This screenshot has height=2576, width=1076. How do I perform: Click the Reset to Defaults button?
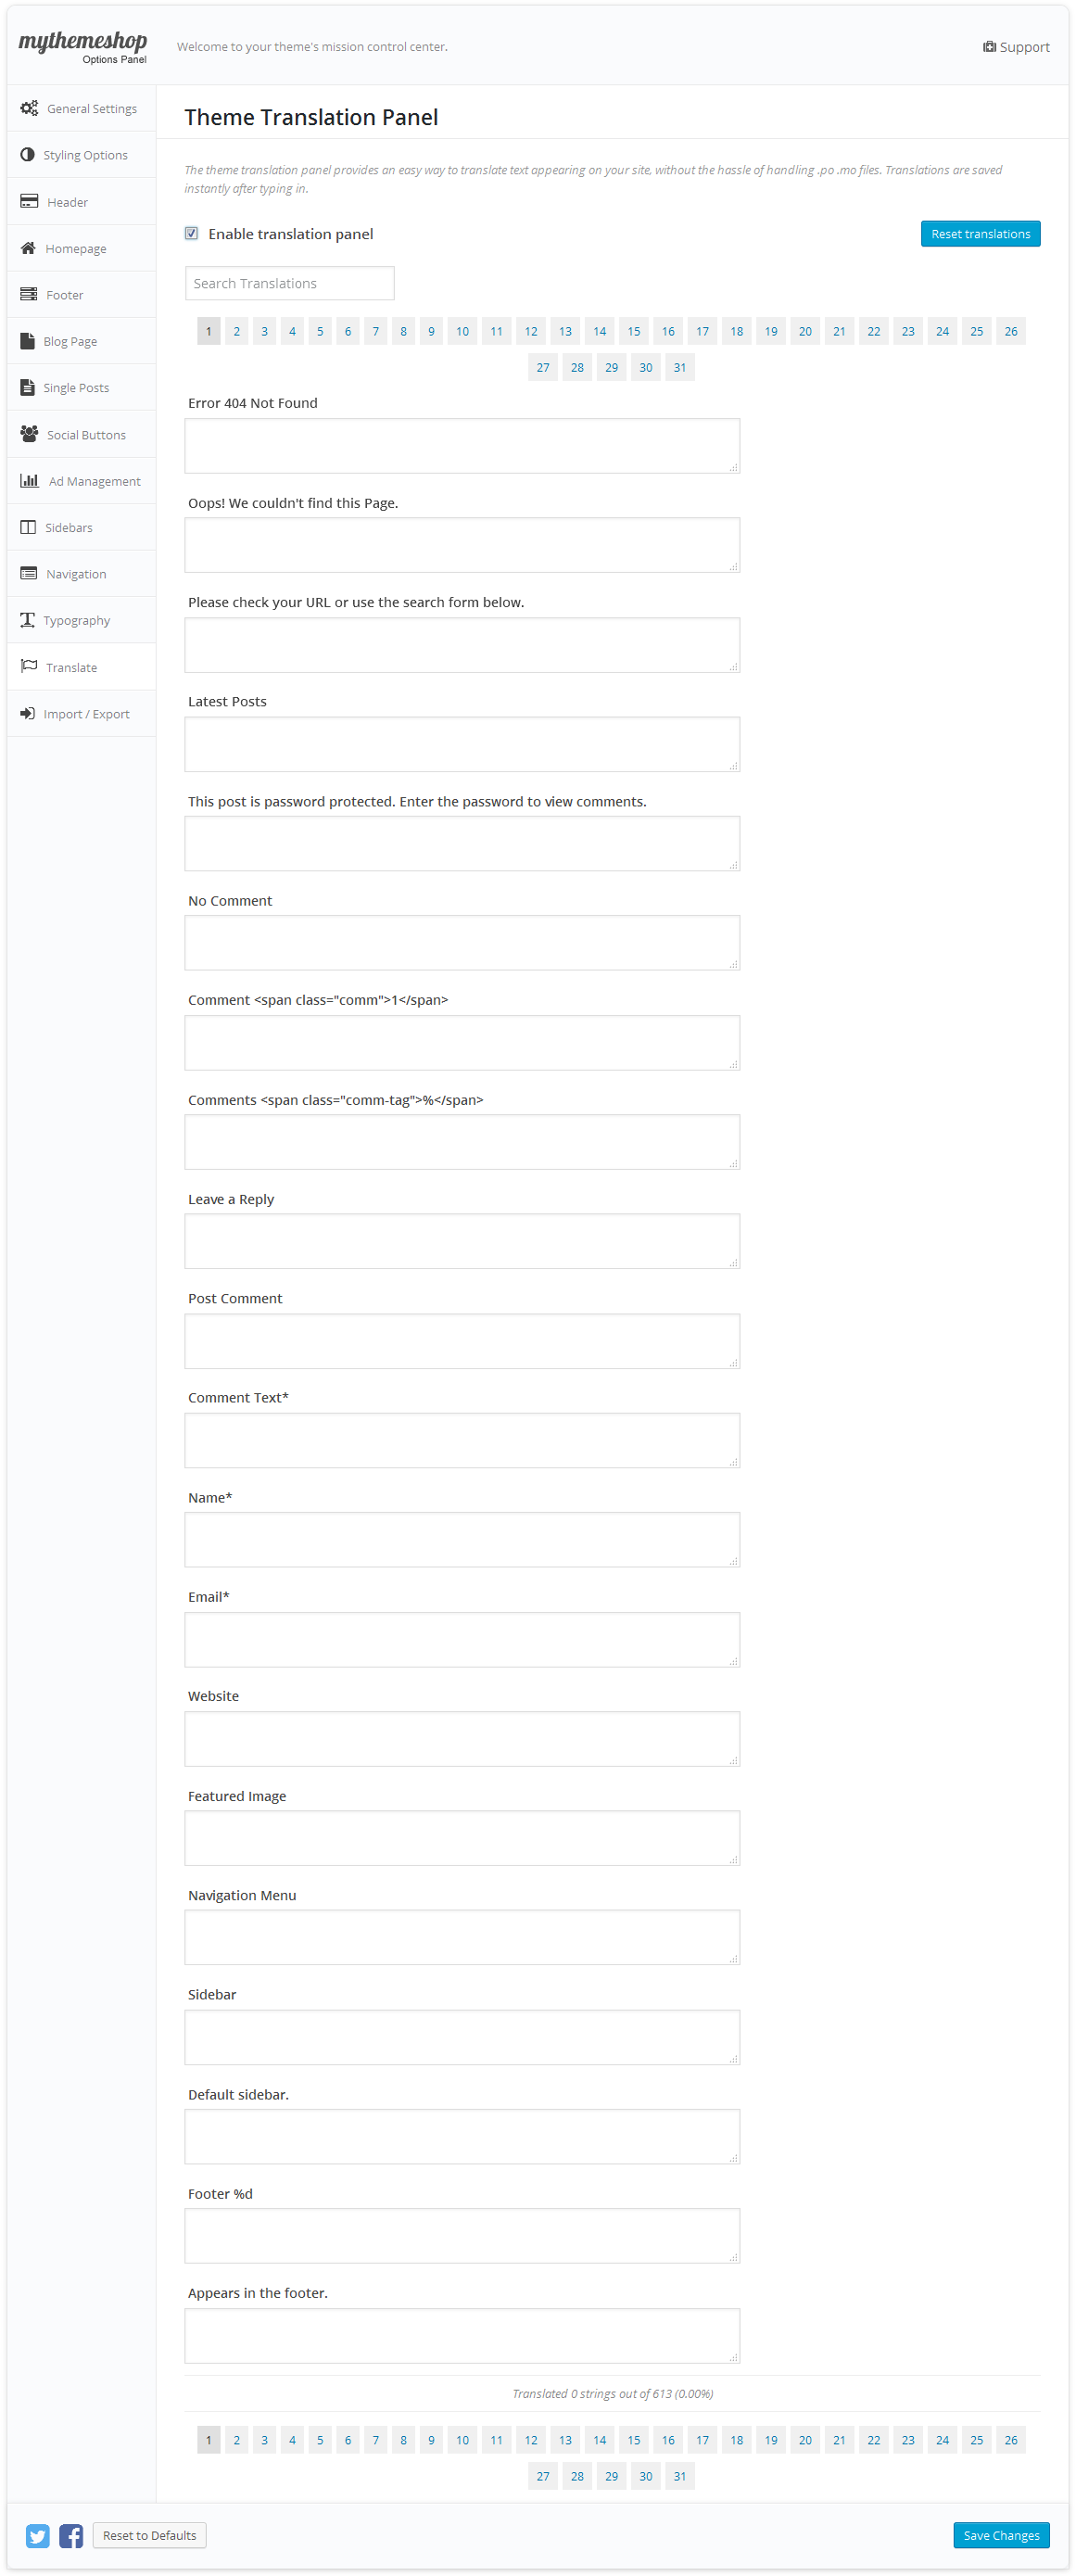(149, 2535)
